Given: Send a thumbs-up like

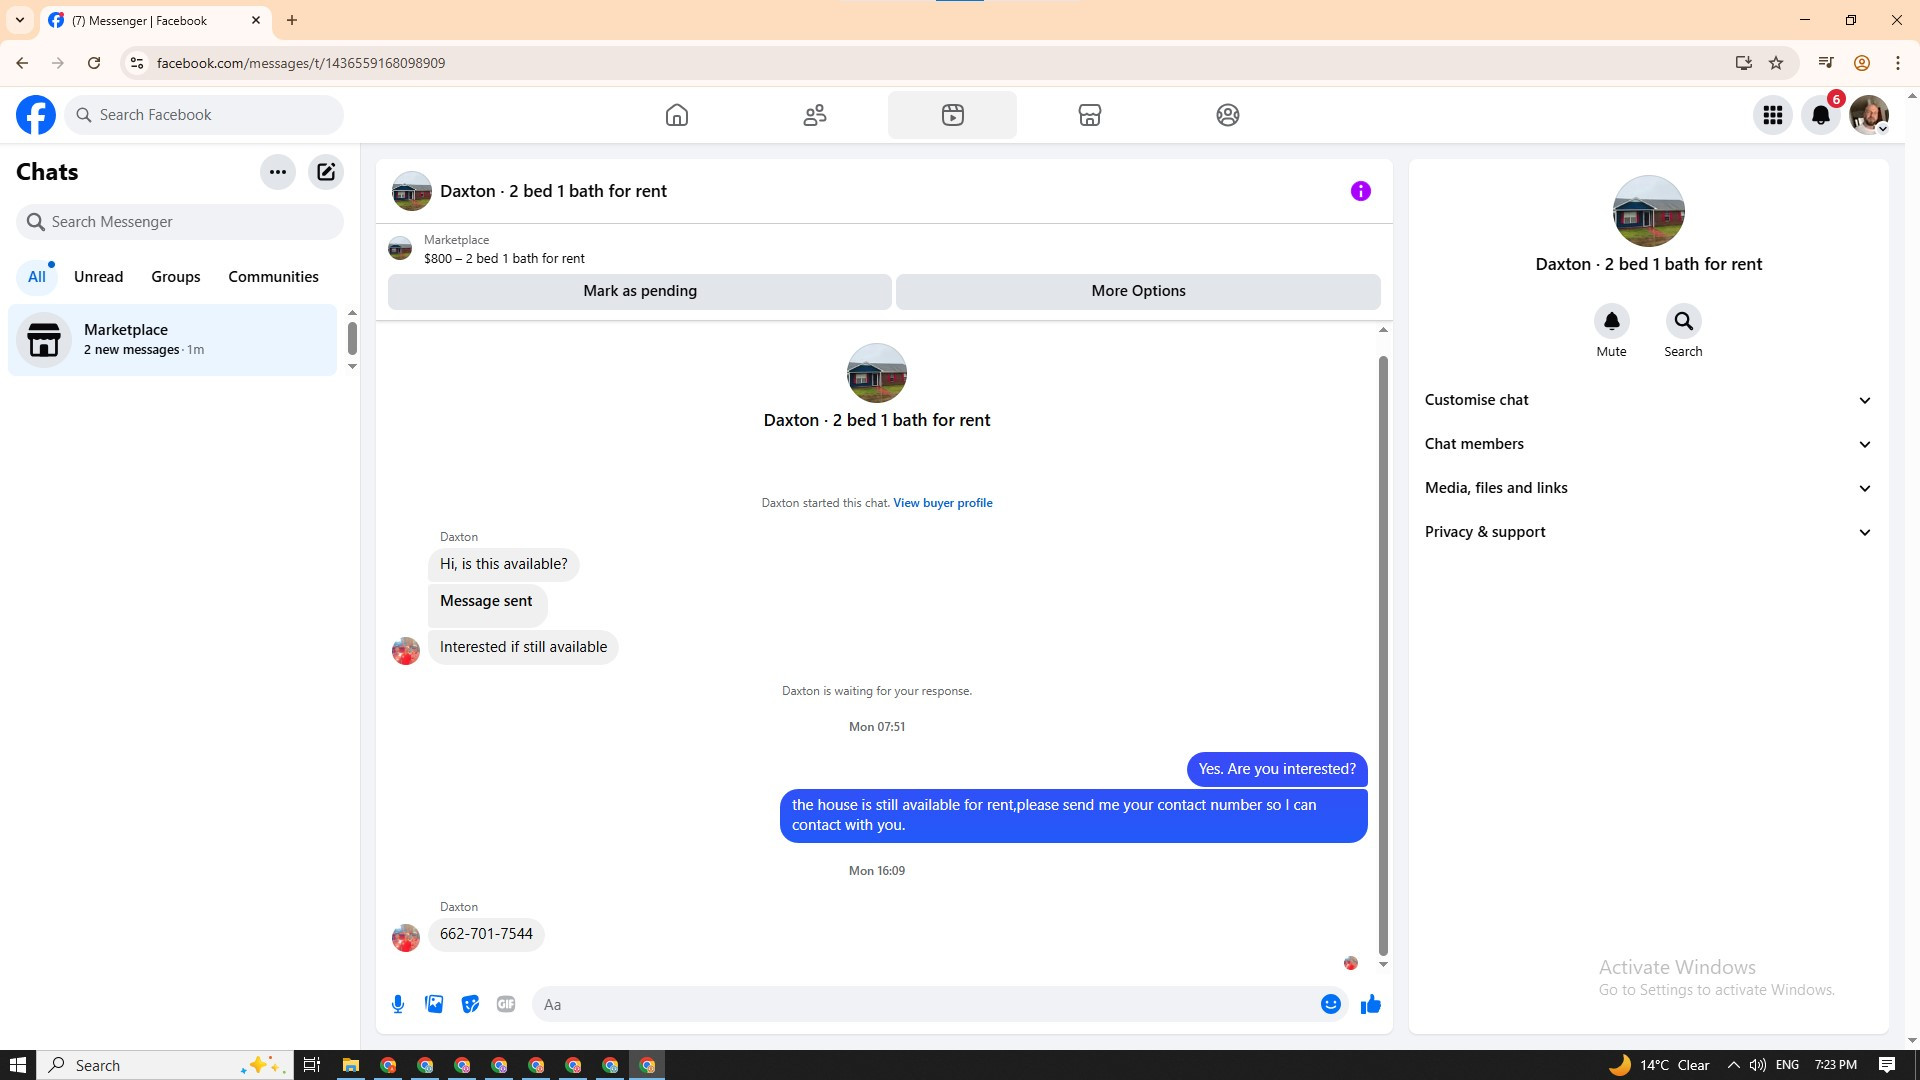Looking at the screenshot, I should click(1370, 1004).
